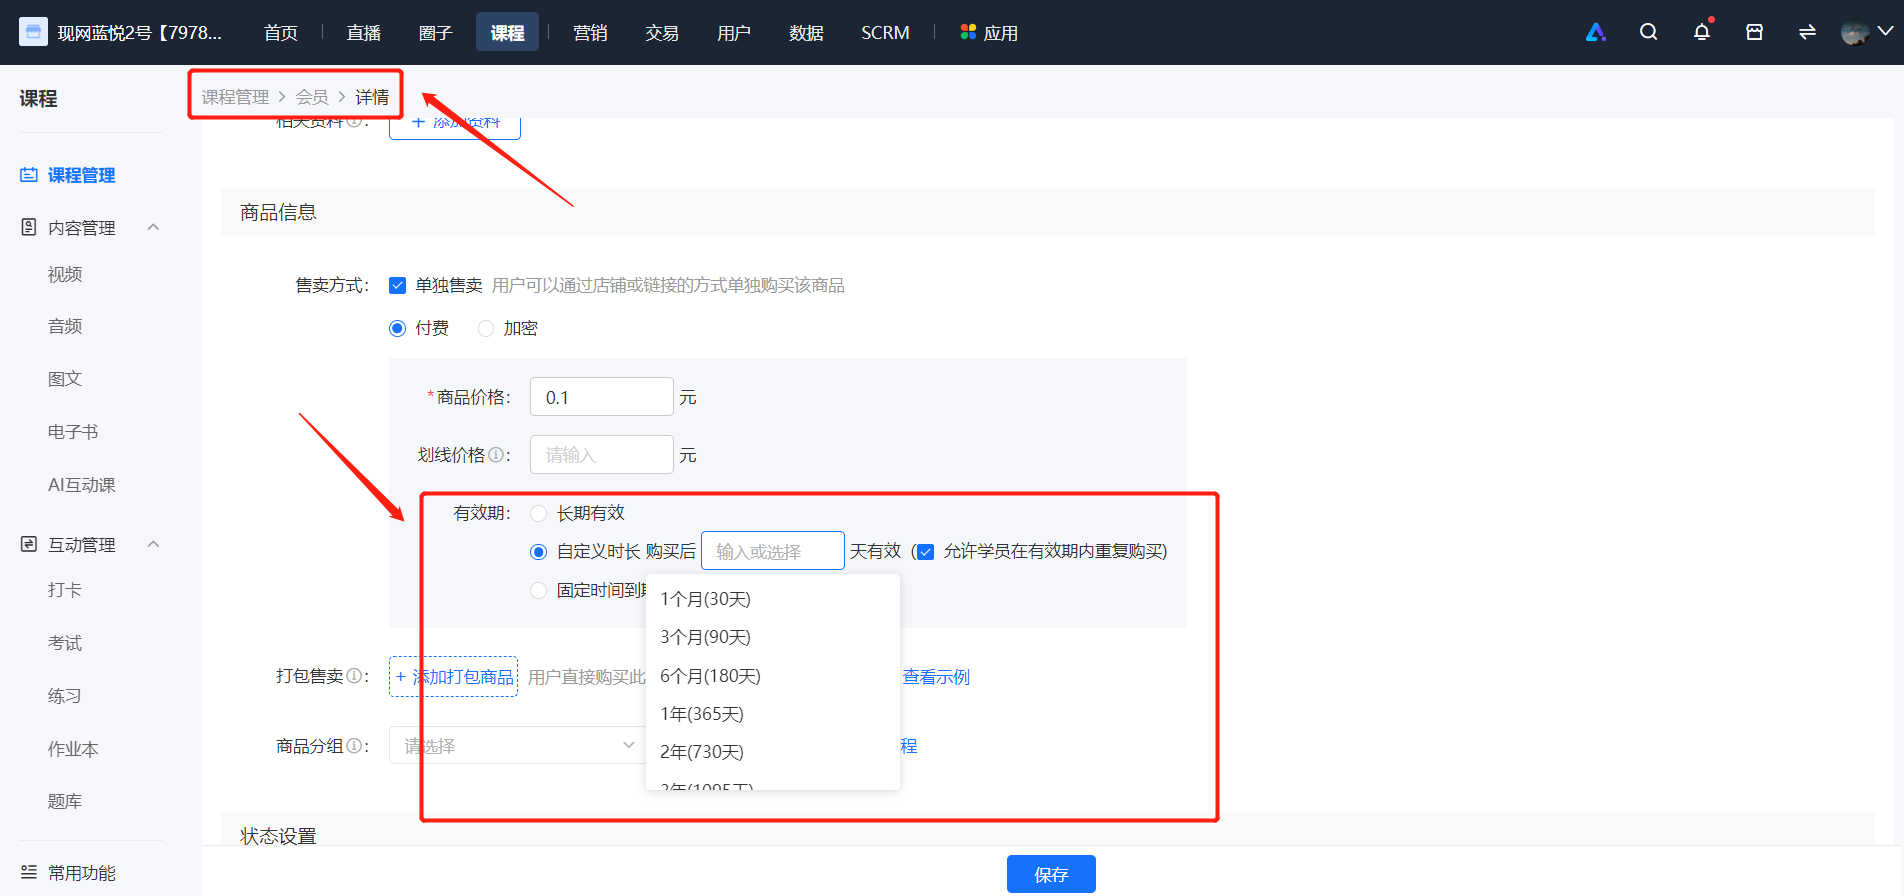The image size is (1904, 896).
Task: Open 练习 in the sidebar
Action: pyautogui.click(x=65, y=696)
